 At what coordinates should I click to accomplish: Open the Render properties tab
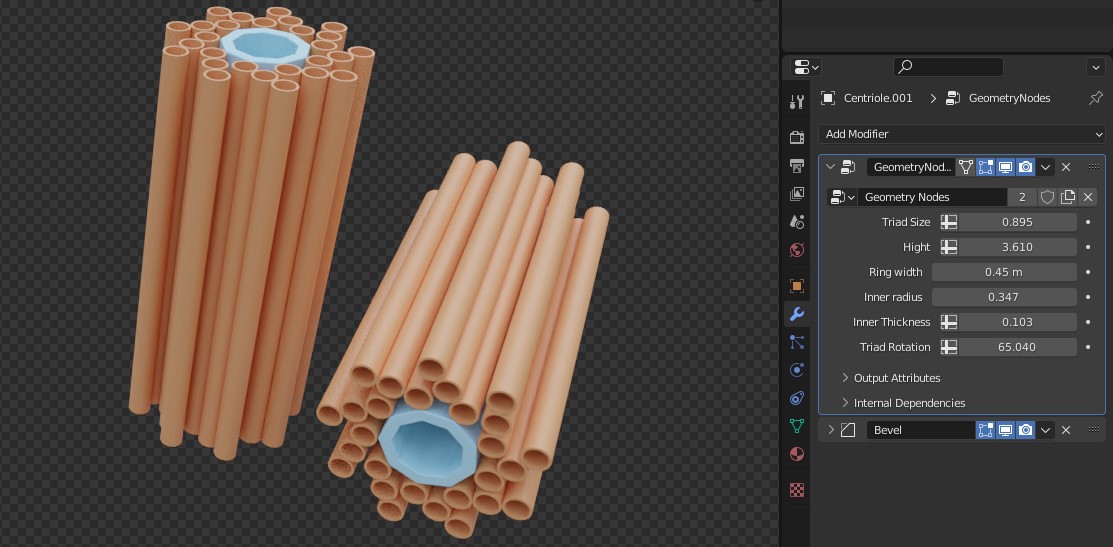tap(797, 137)
